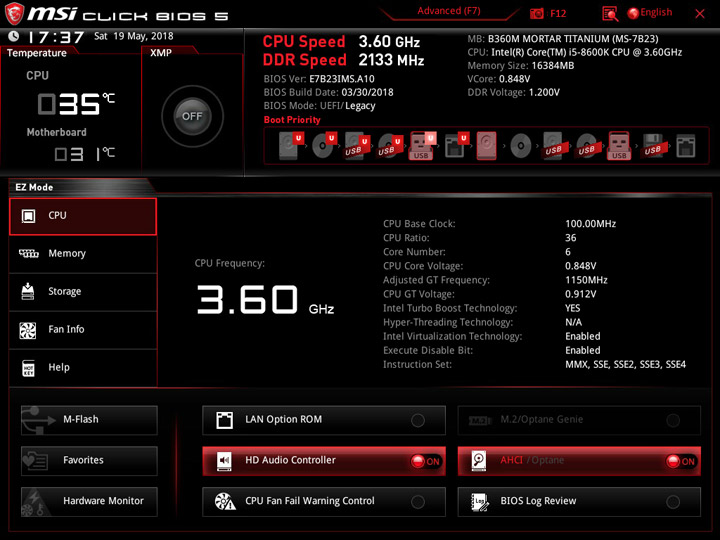
Task: Click the CPU Ratio value 36
Action: 570,238
